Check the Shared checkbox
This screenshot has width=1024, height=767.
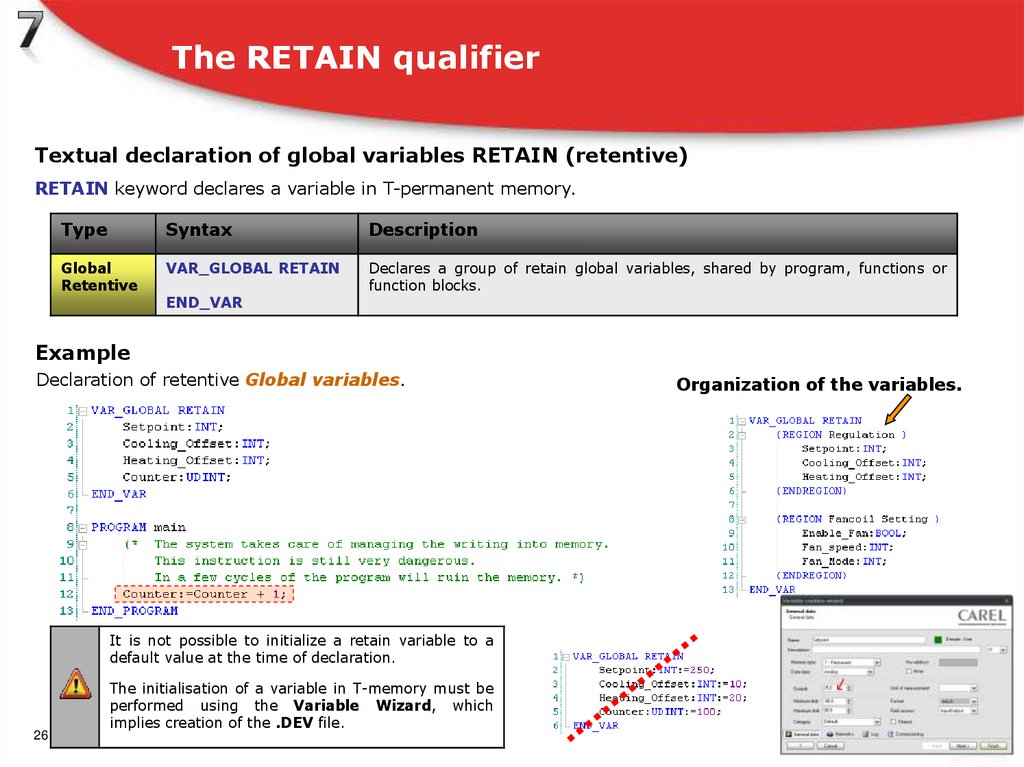[893, 721]
